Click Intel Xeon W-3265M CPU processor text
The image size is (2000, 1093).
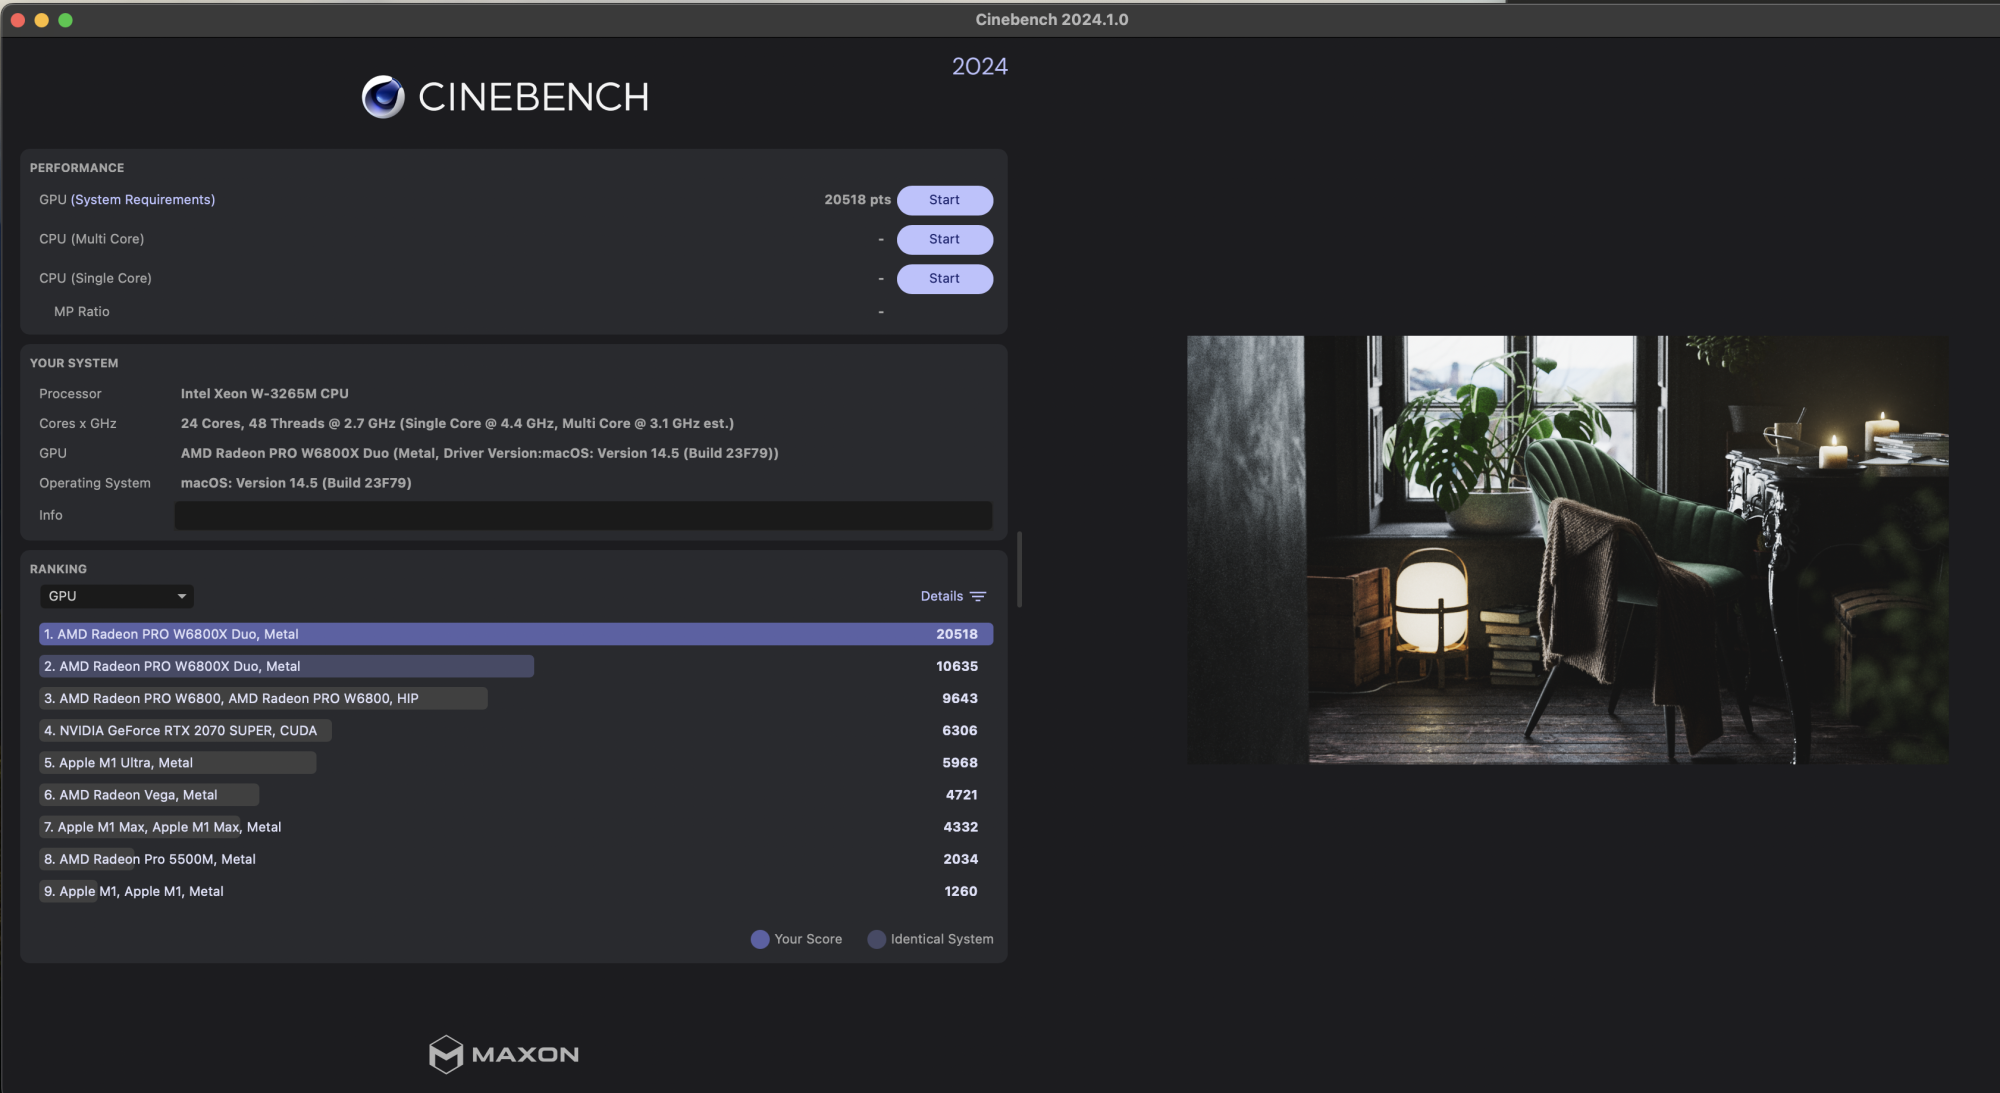pos(265,394)
